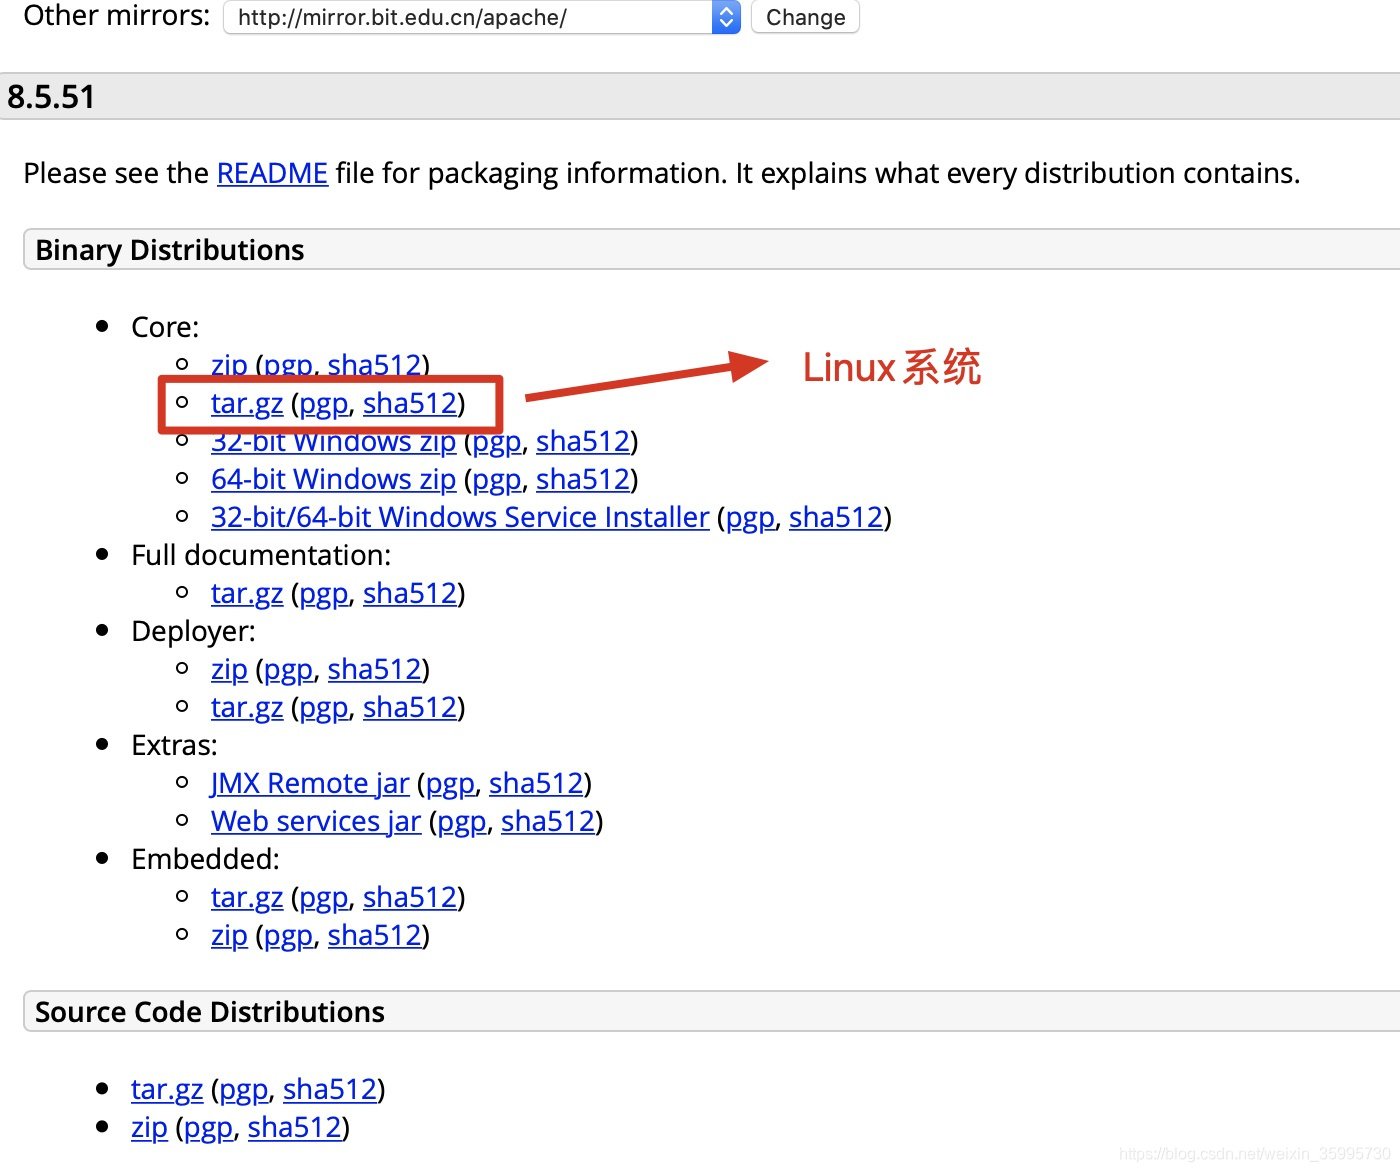Open pgp for Windows Service Installer
Image resolution: width=1400 pixels, height=1172 pixels.
(x=750, y=518)
